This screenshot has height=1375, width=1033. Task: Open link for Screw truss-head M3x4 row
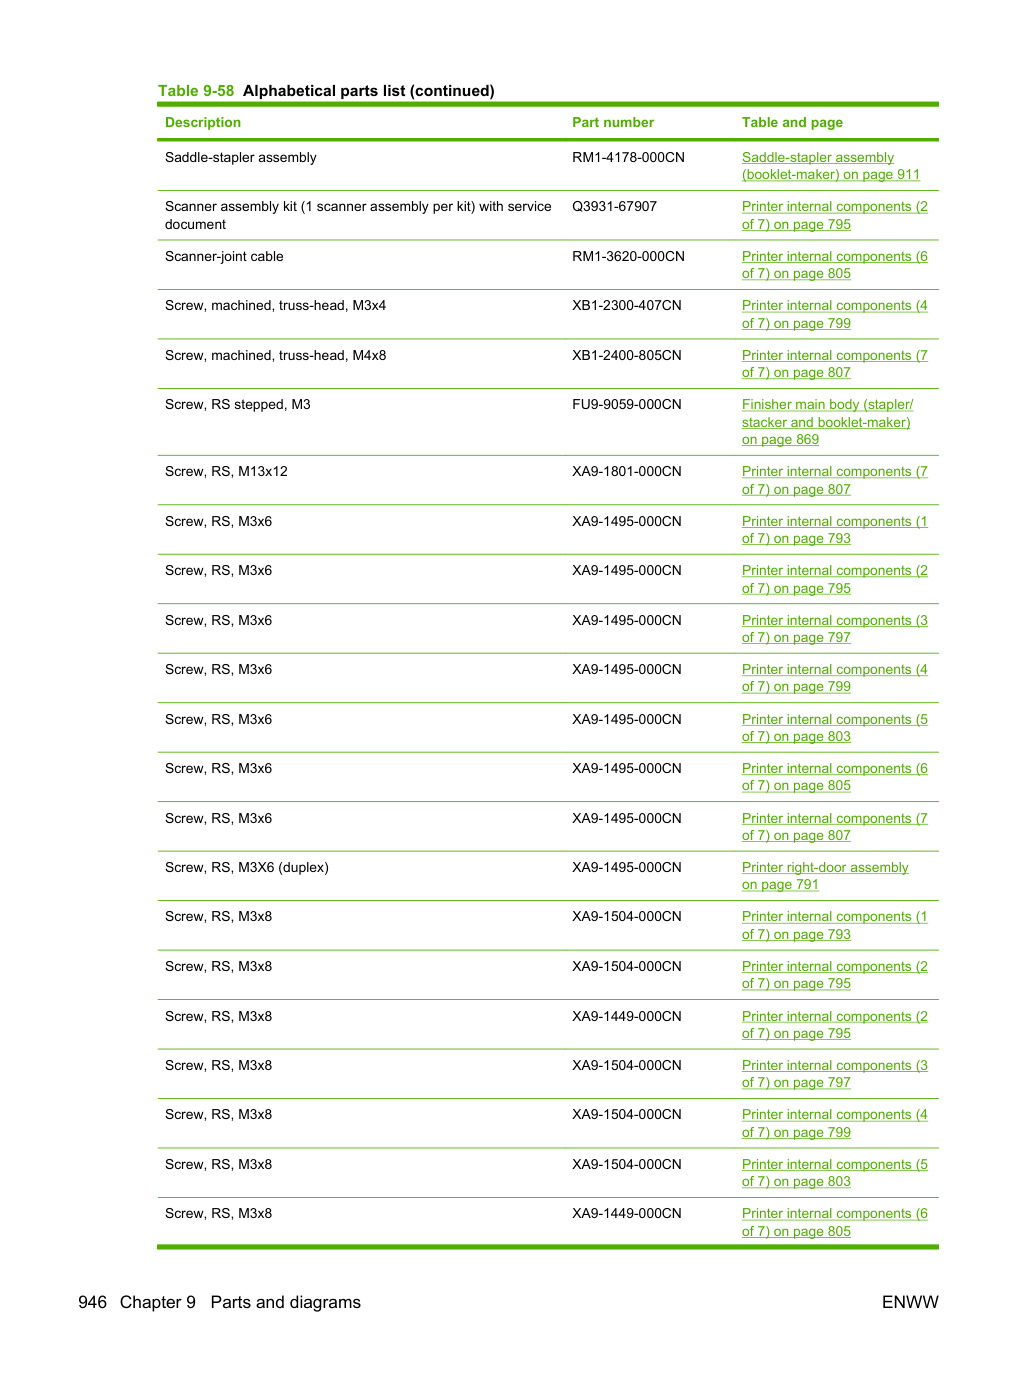tap(834, 314)
